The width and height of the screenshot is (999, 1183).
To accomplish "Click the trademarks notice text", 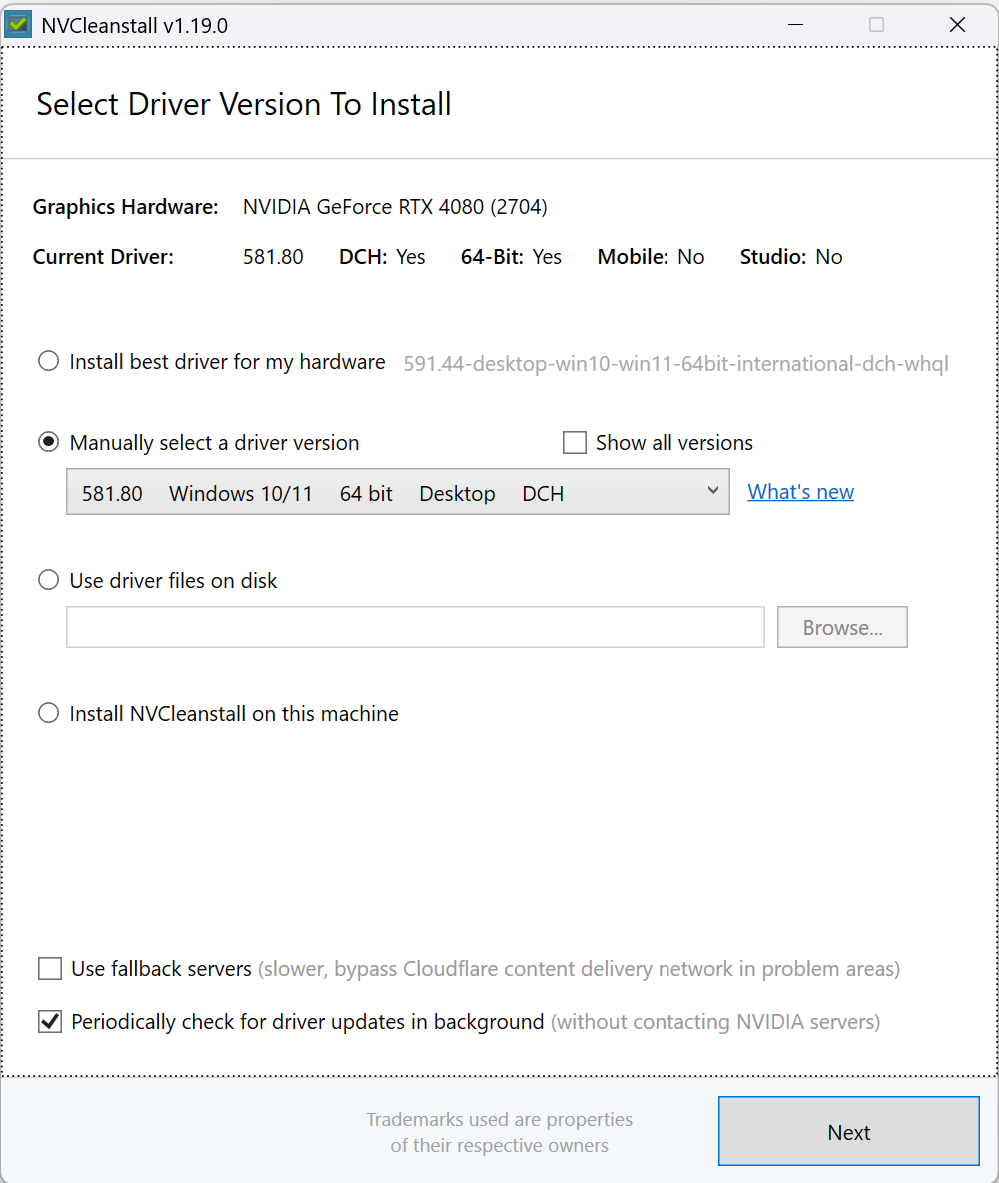I will tap(499, 1131).
